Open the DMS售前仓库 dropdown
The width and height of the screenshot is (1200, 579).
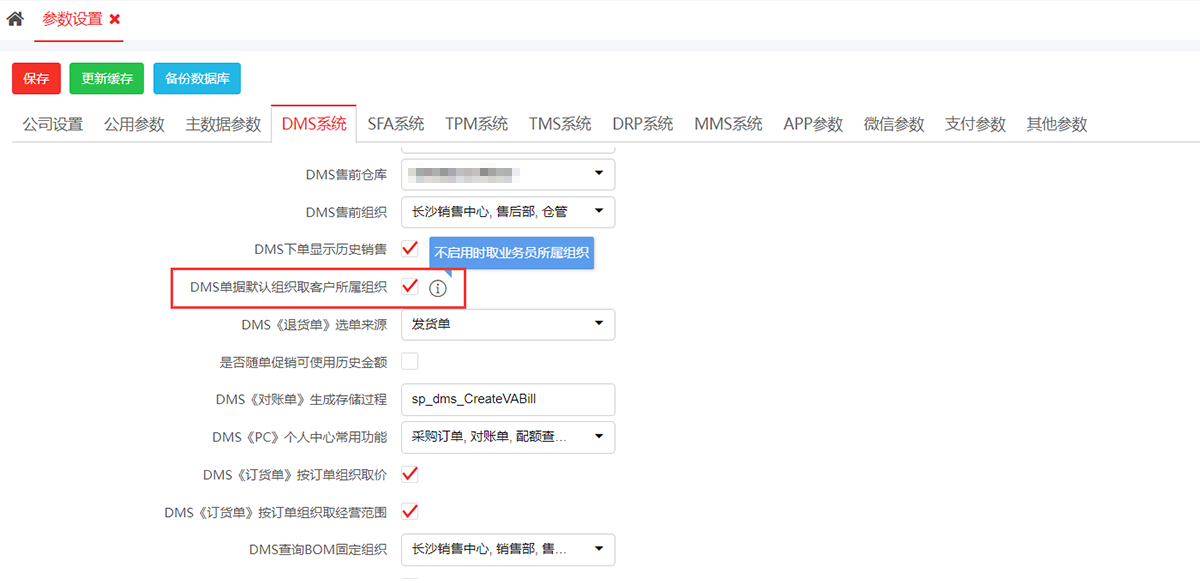[x=507, y=174]
